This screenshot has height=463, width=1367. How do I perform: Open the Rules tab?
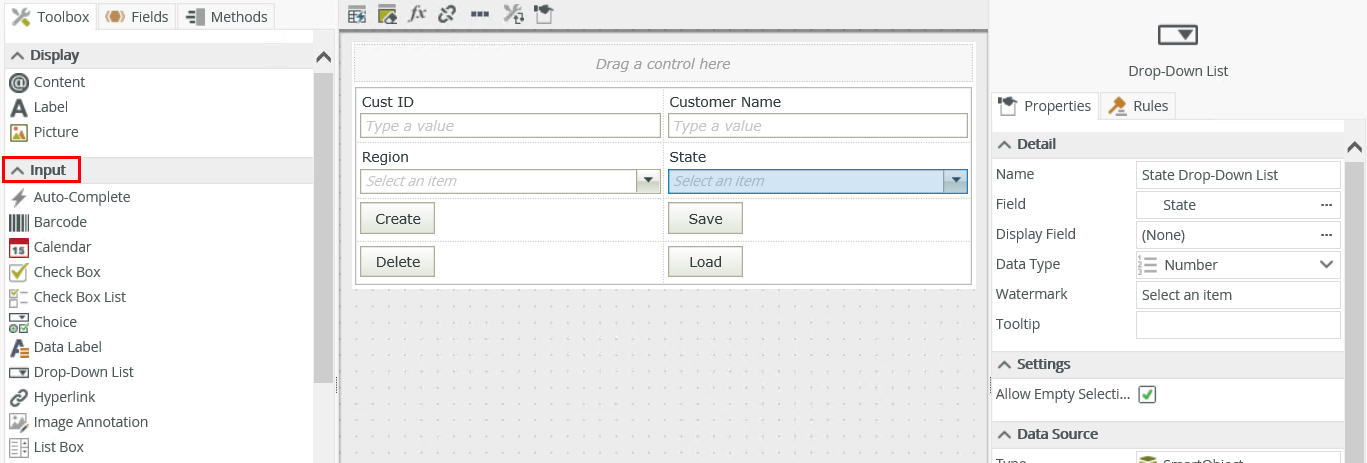click(x=1138, y=106)
